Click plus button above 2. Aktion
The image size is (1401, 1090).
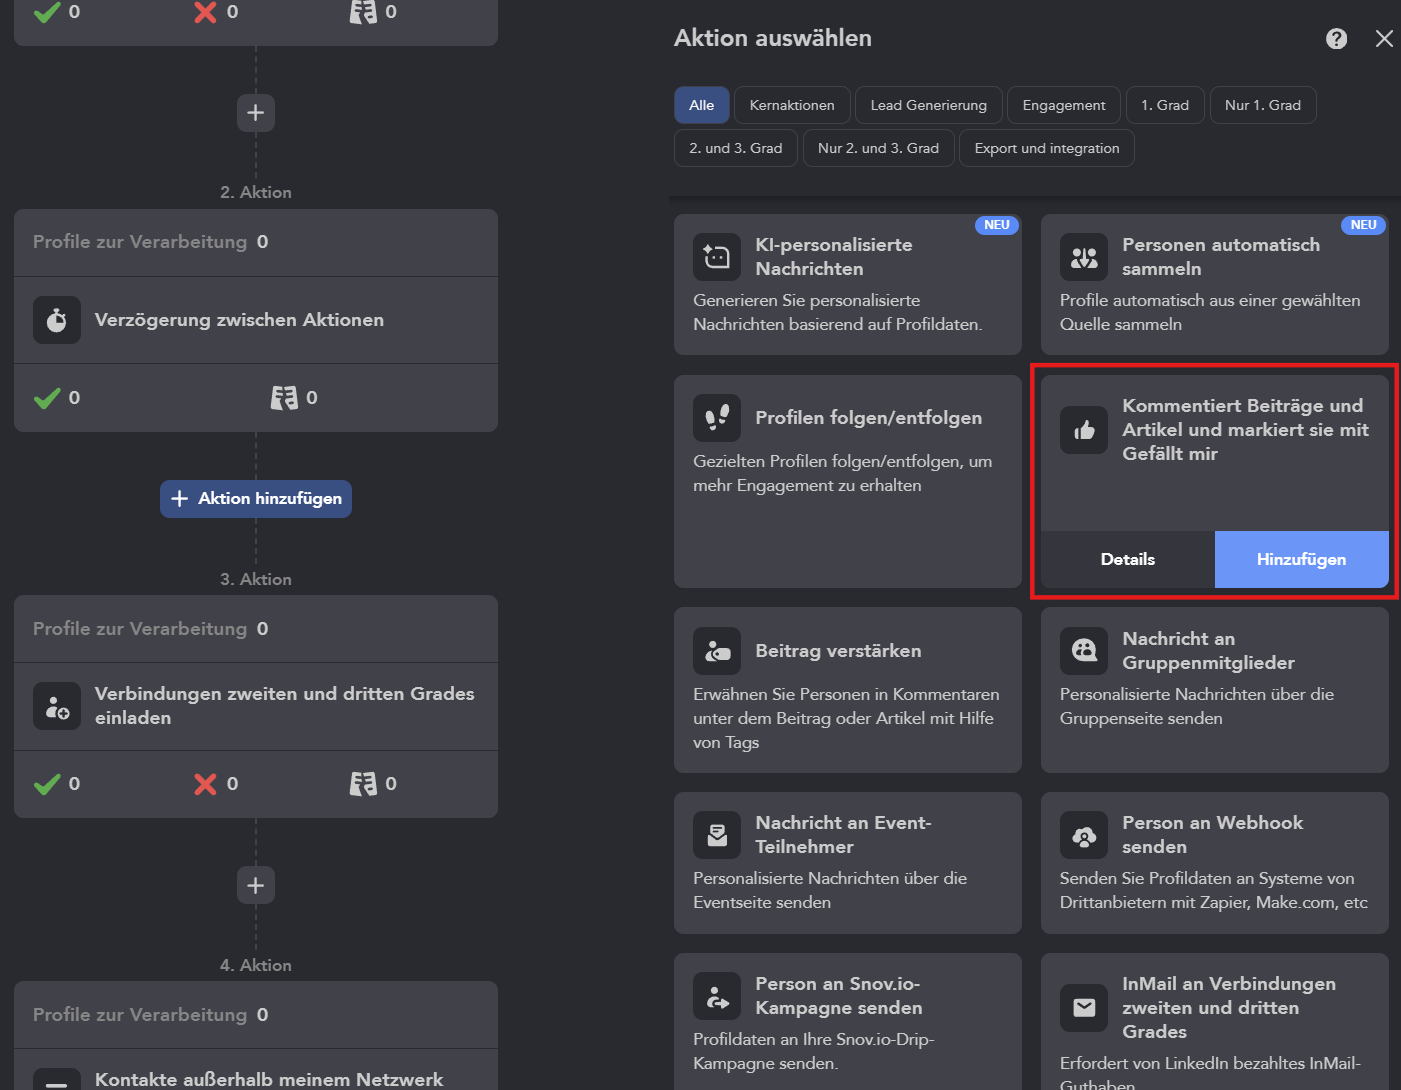256,112
